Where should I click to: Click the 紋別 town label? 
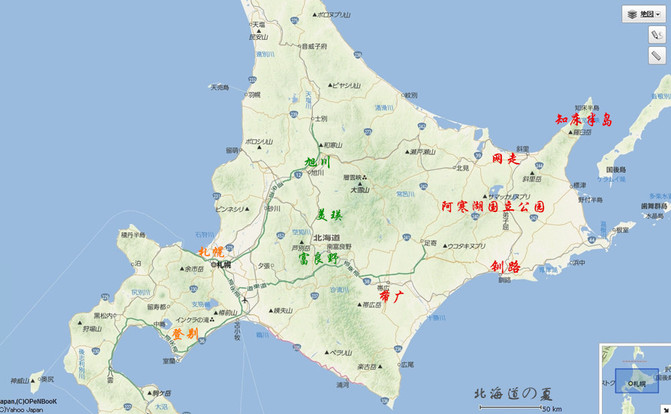coord(410,95)
